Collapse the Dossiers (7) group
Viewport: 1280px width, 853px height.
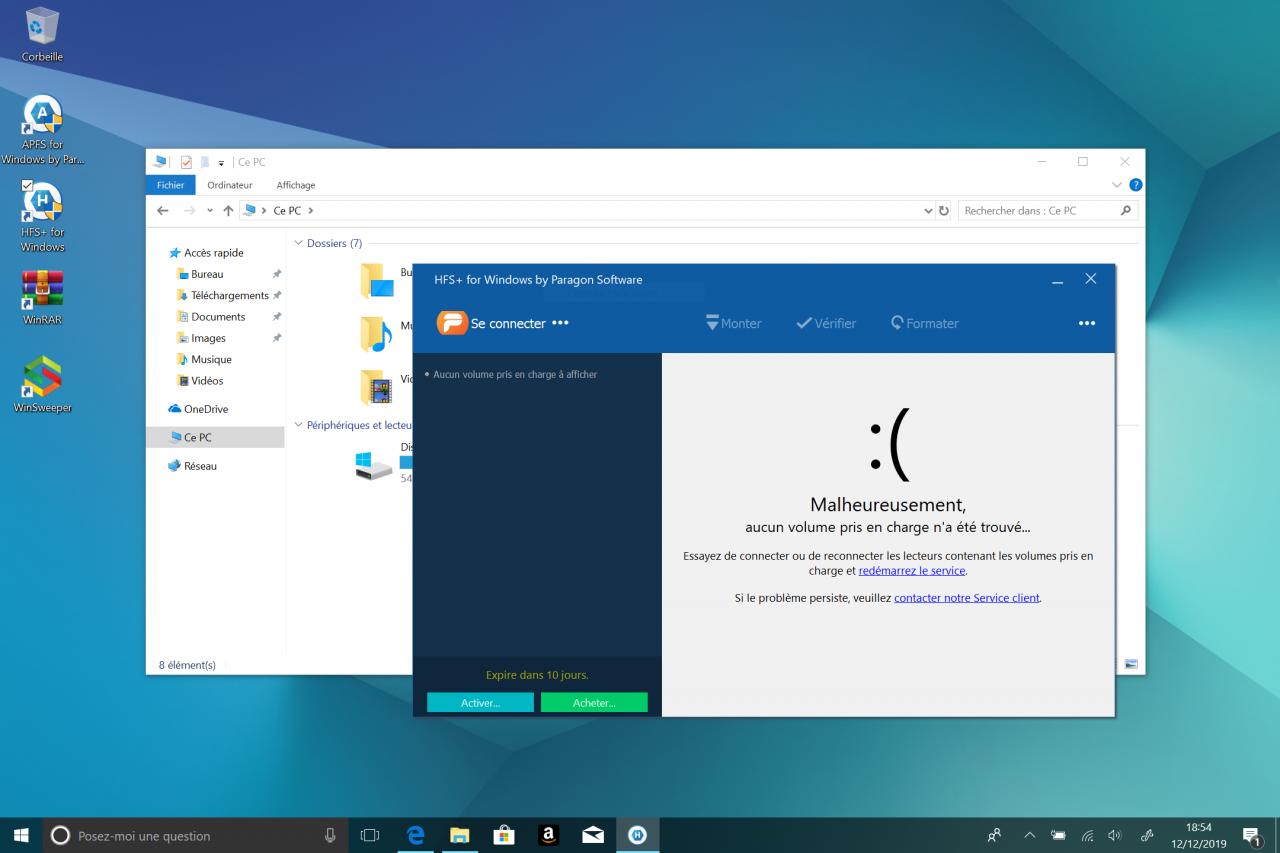coord(298,243)
